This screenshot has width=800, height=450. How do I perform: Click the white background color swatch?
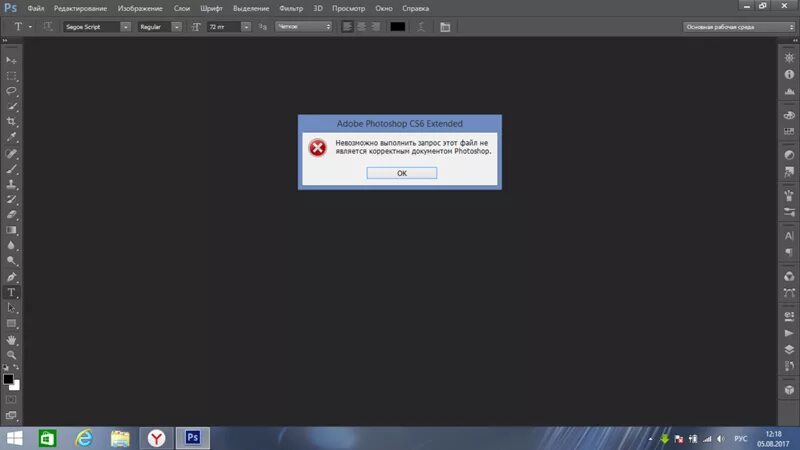[16, 387]
